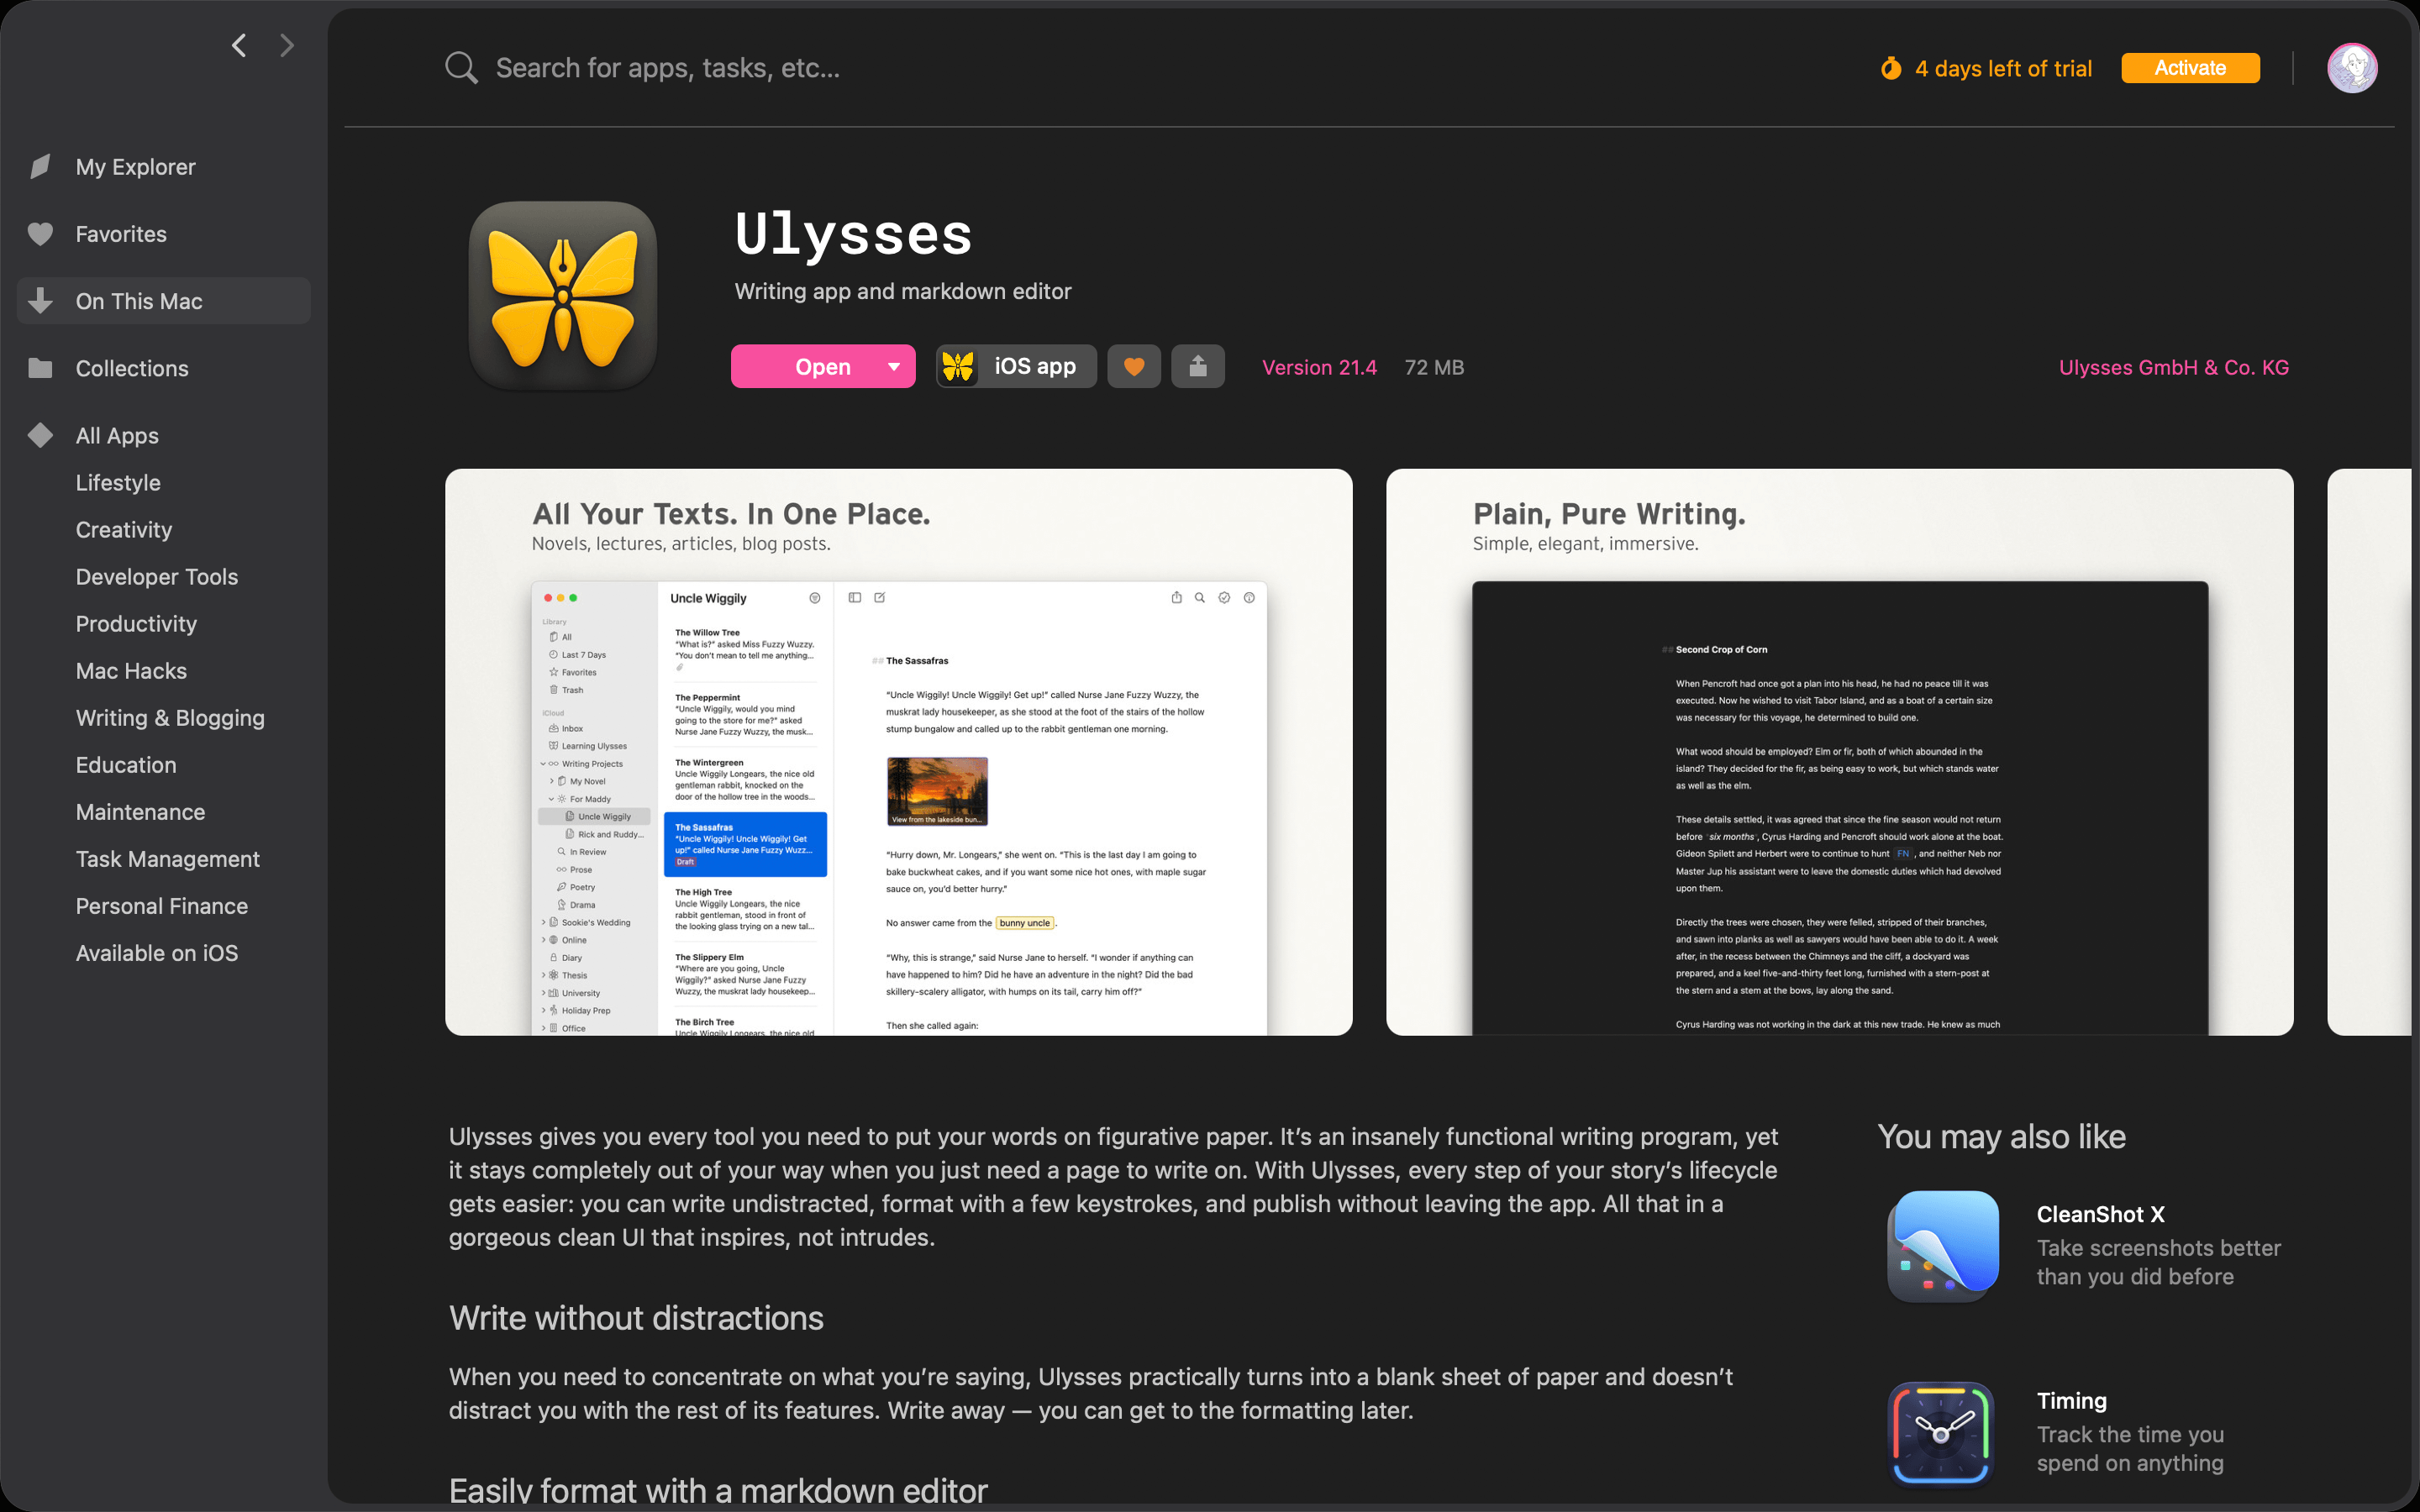Click the share icon button
2420x1512 pixels.
tap(1198, 367)
